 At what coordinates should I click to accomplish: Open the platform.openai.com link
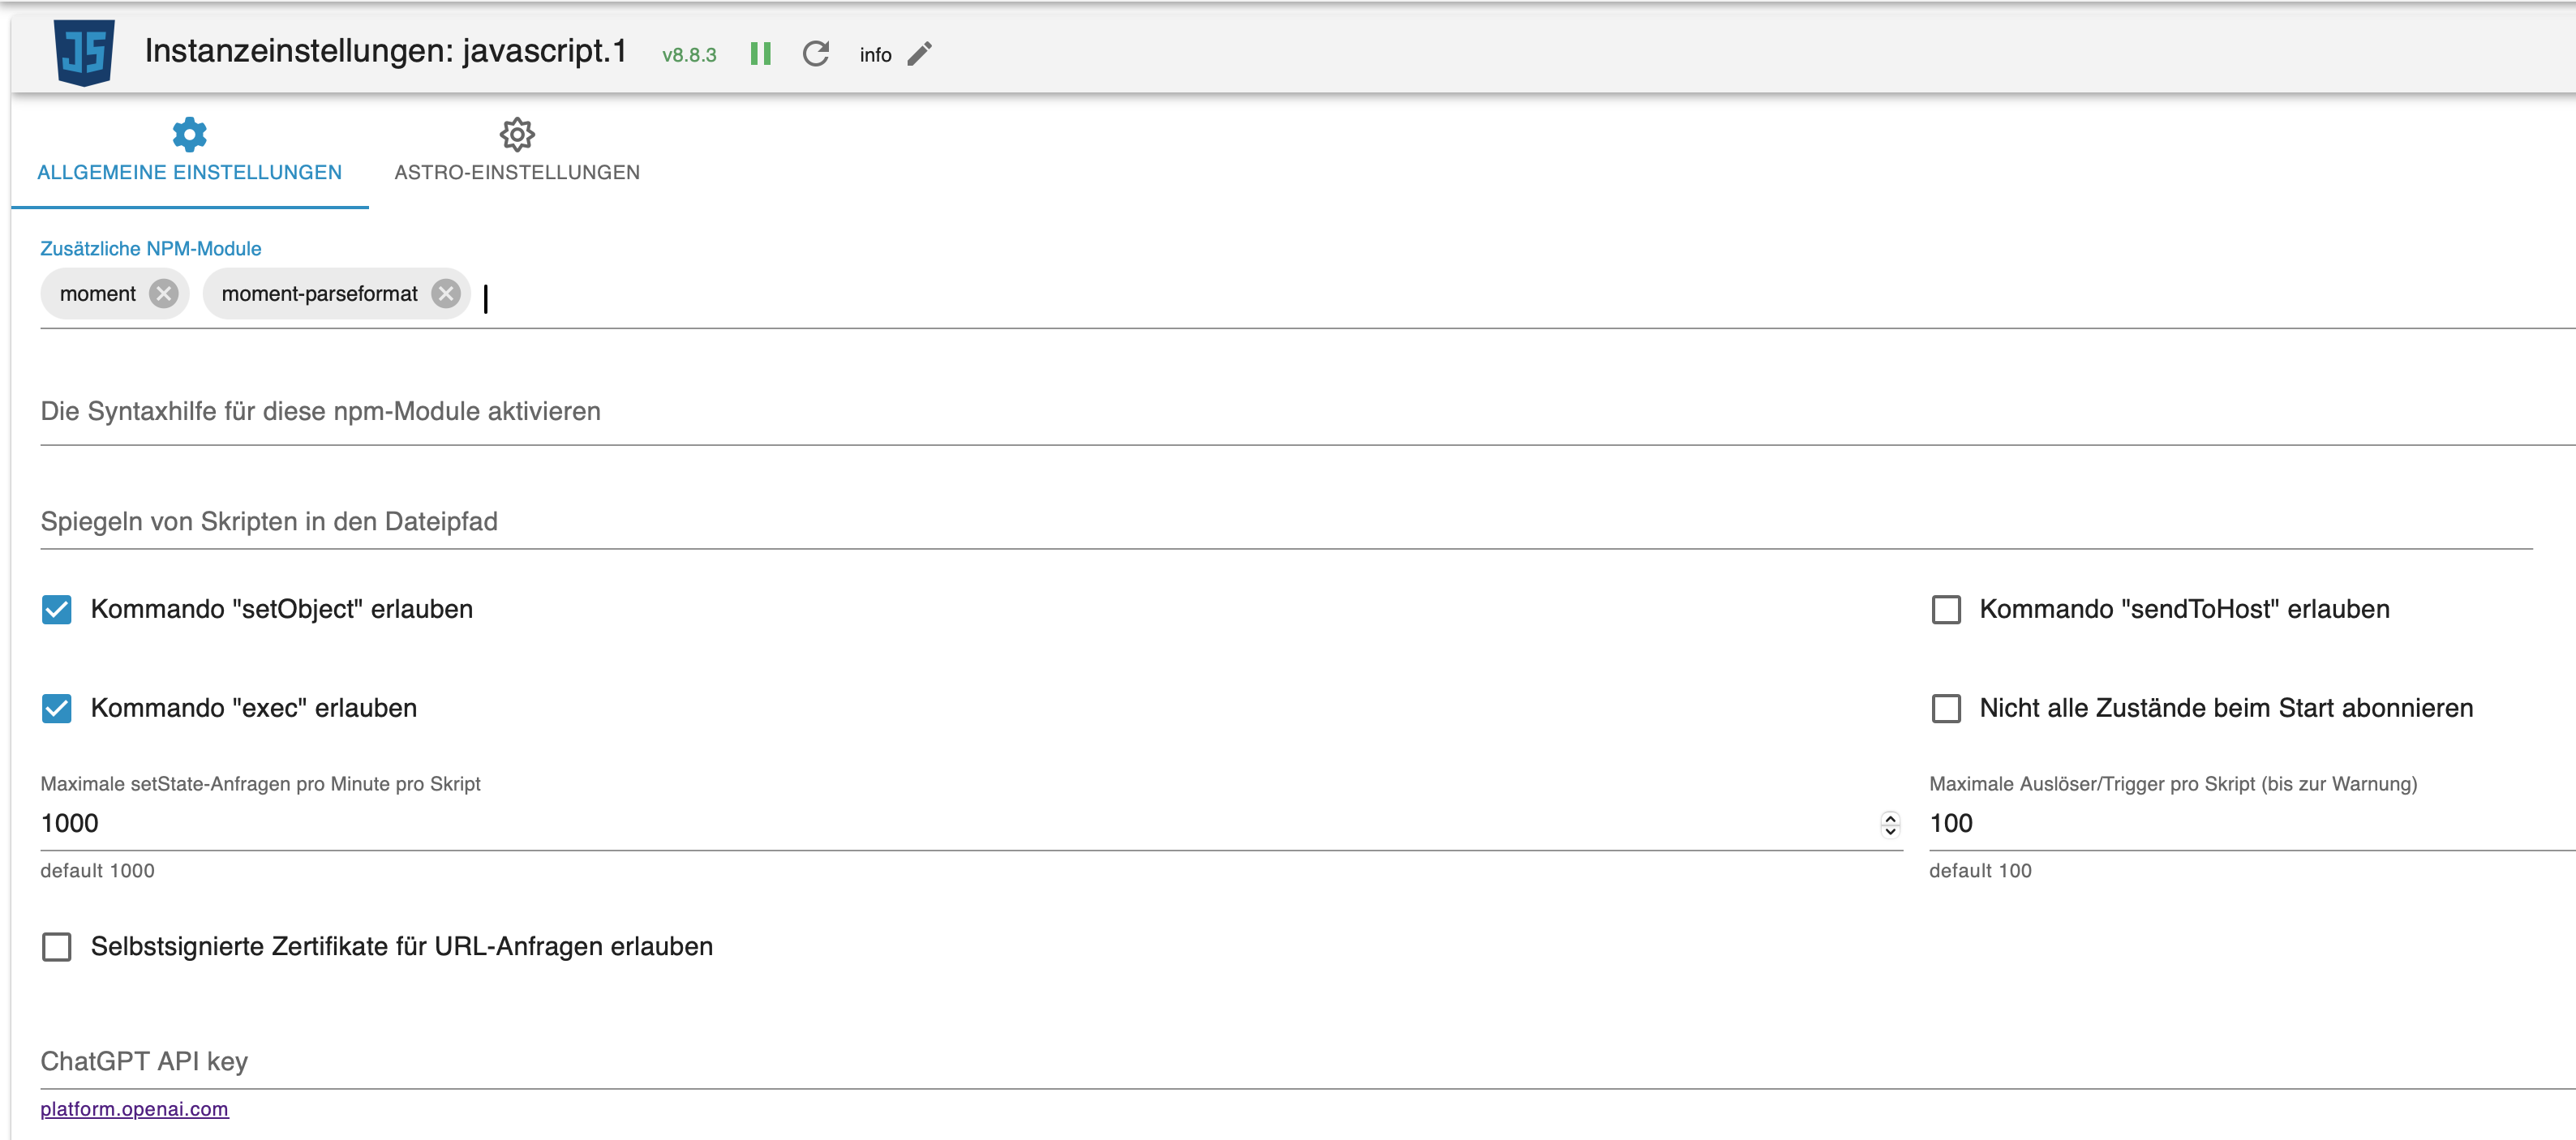click(134, 1109)
